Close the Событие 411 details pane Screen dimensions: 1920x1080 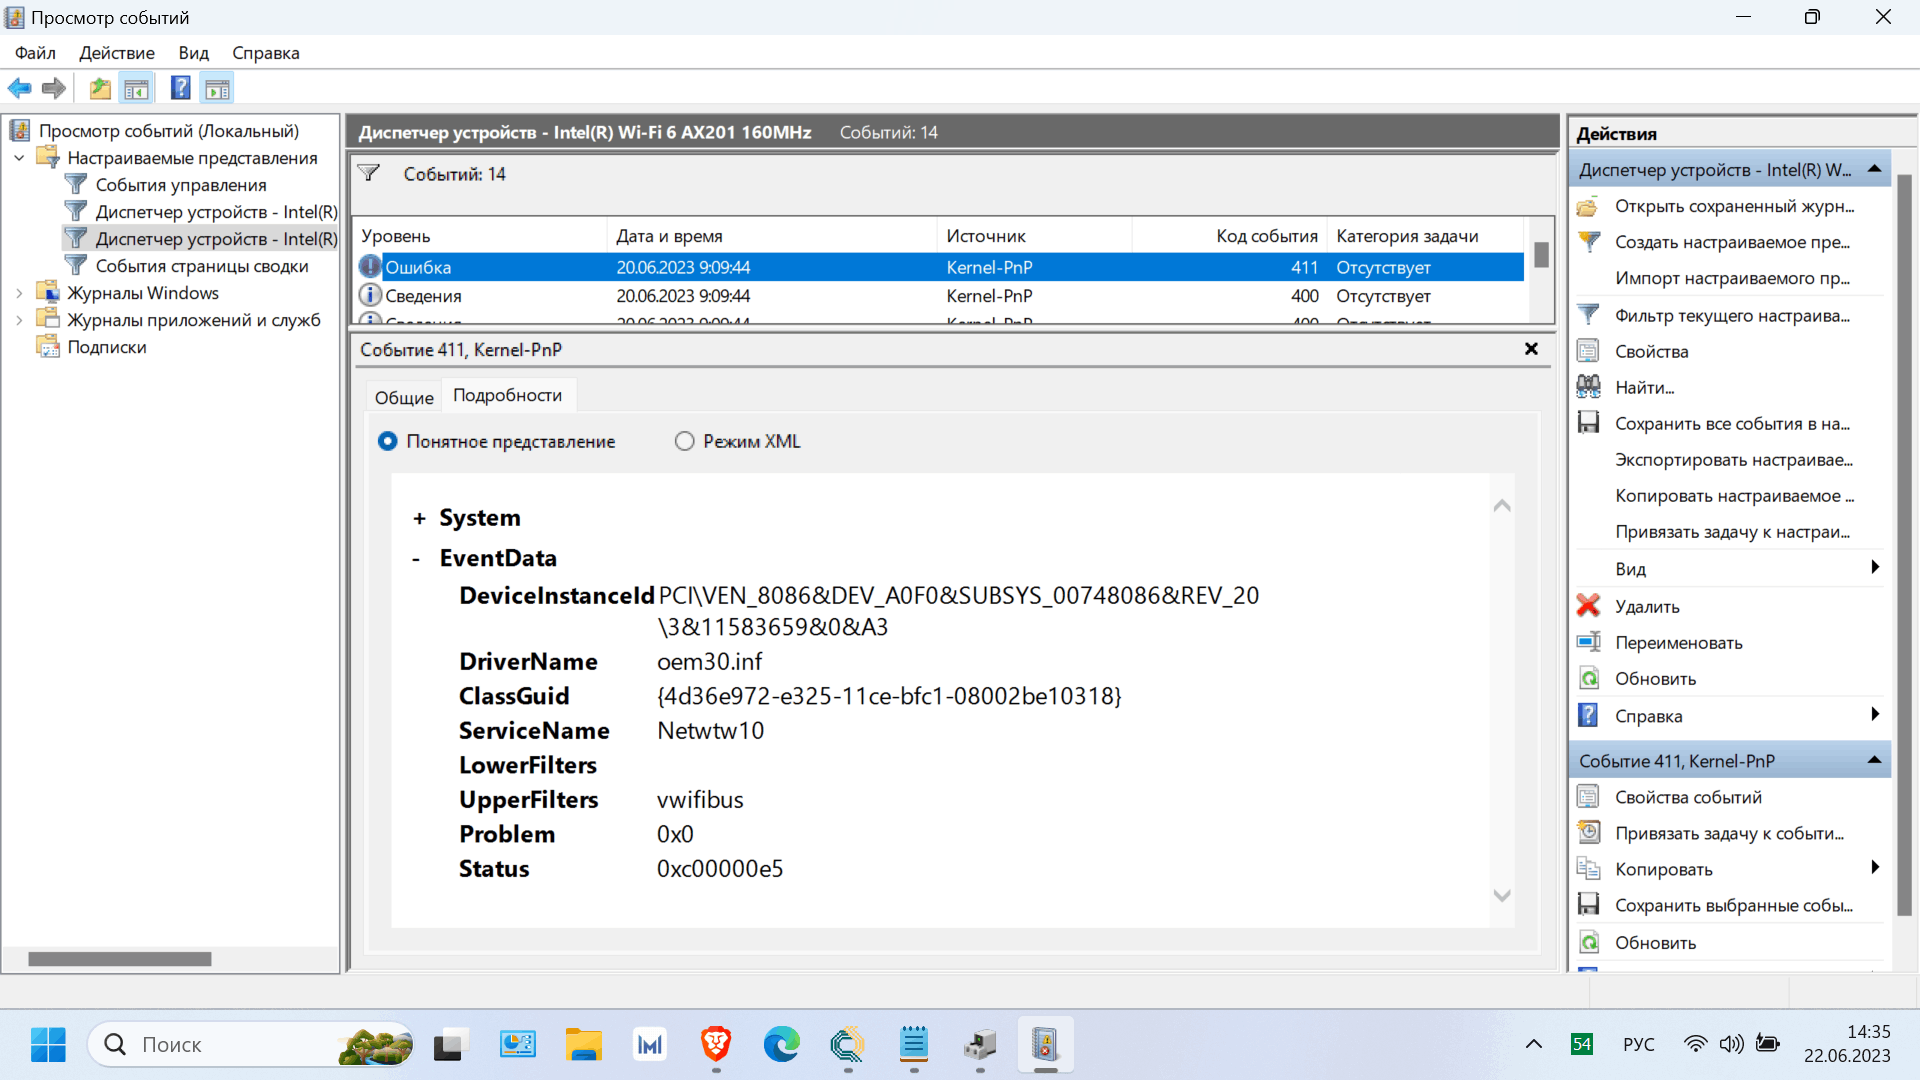1531,349
